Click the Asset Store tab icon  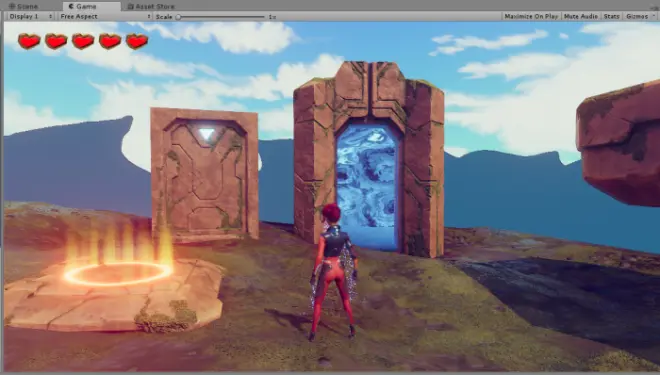point(130,6)
